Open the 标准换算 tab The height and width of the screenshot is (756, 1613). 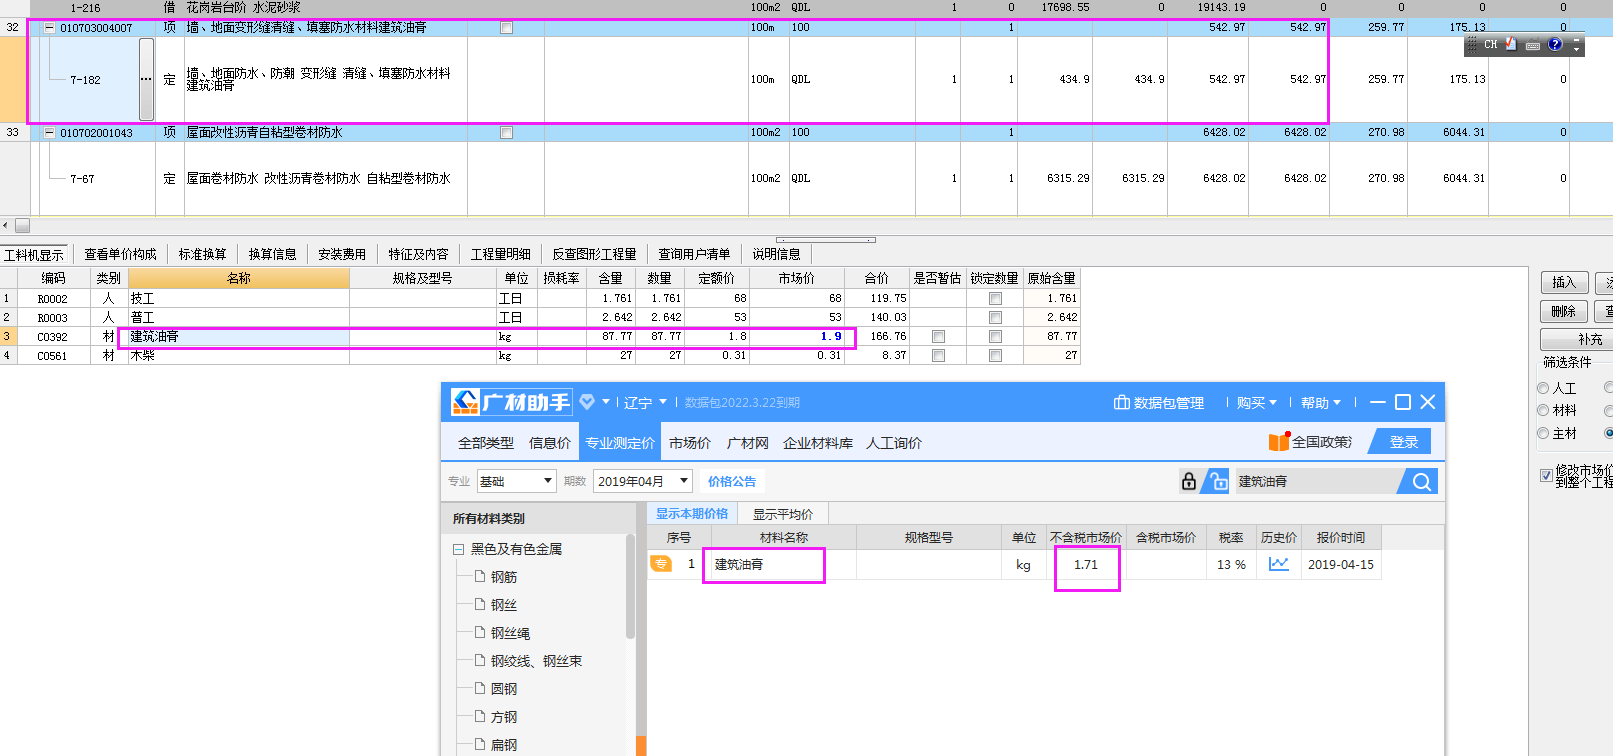coord(203,254)
